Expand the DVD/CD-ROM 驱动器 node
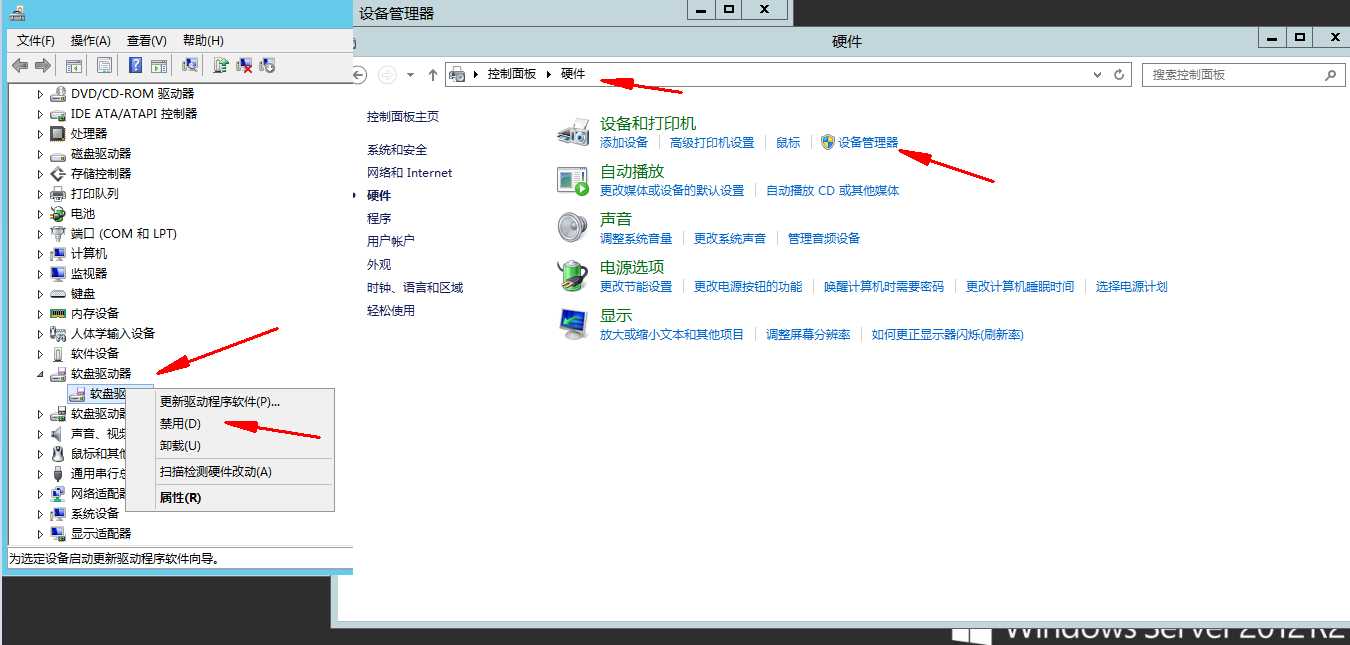 (x=41, y=93)
